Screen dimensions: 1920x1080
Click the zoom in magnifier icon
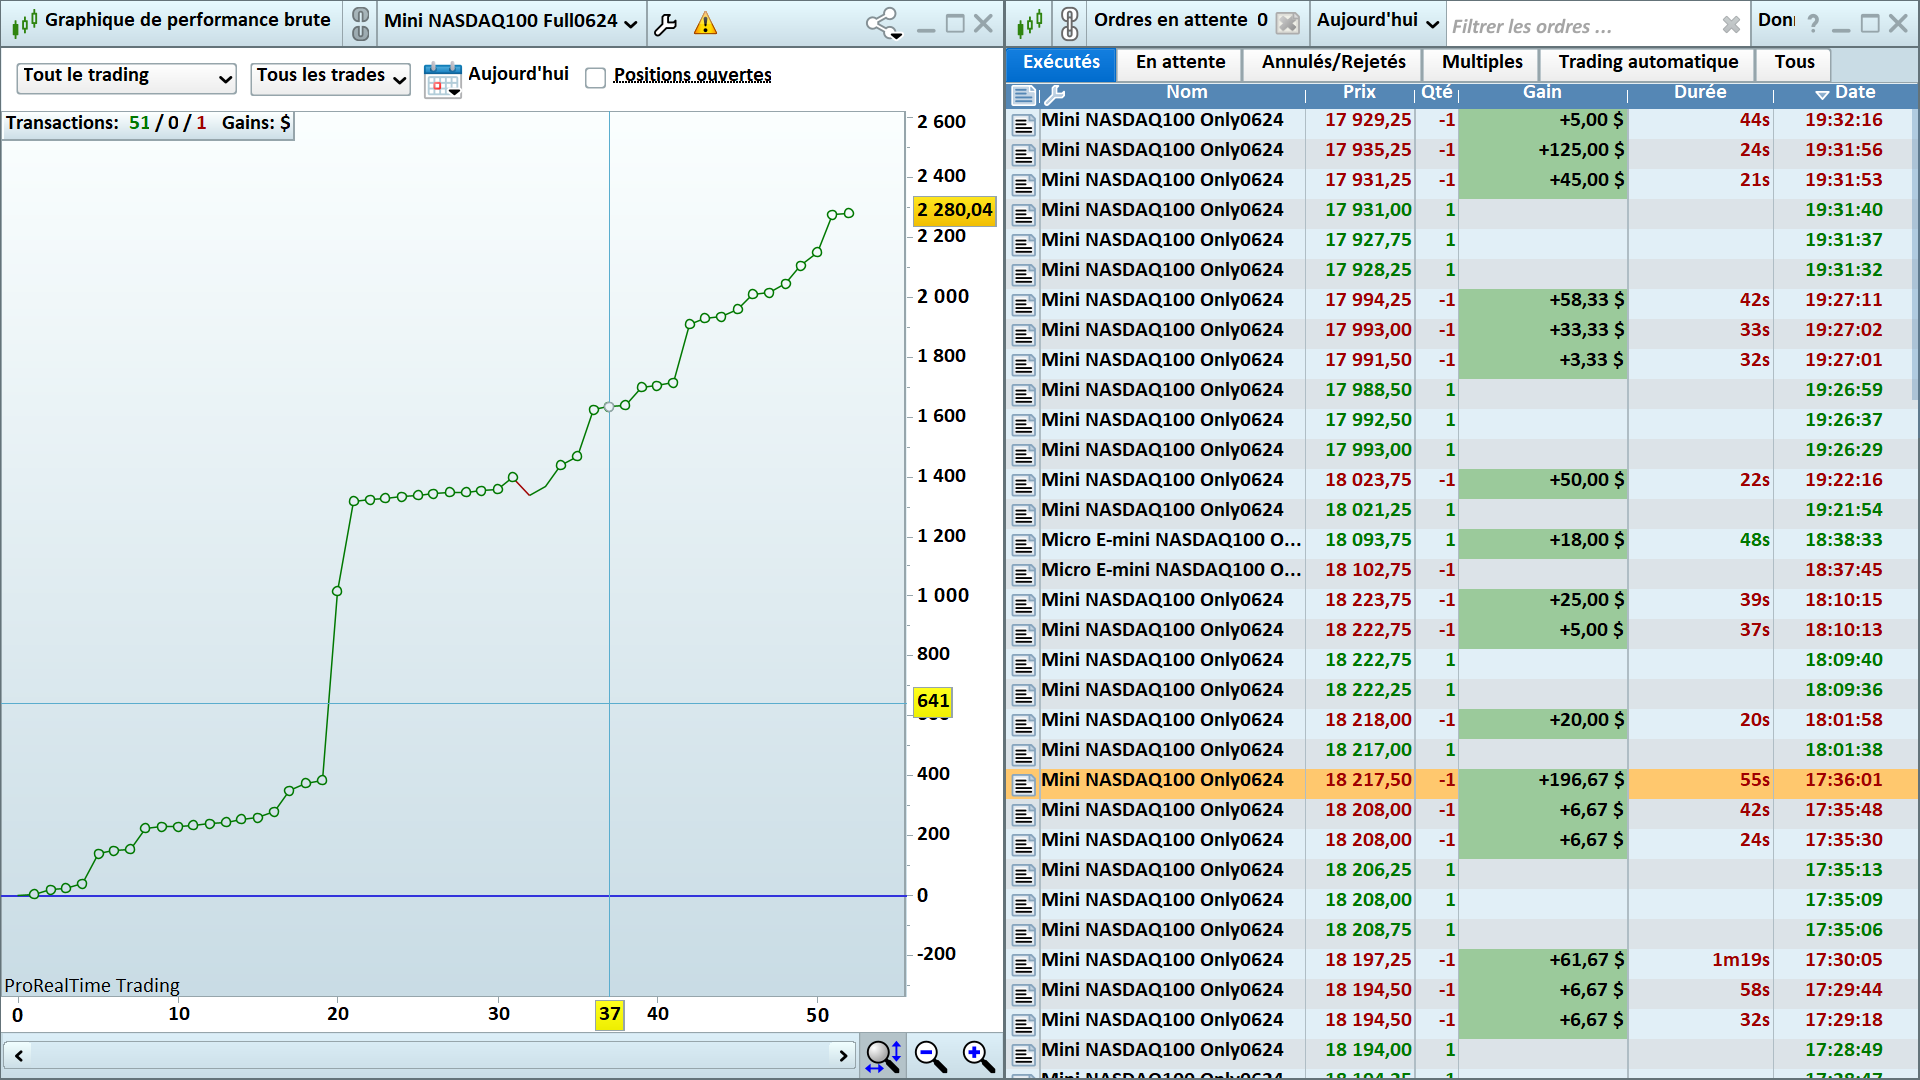[x=978, y=1056]
